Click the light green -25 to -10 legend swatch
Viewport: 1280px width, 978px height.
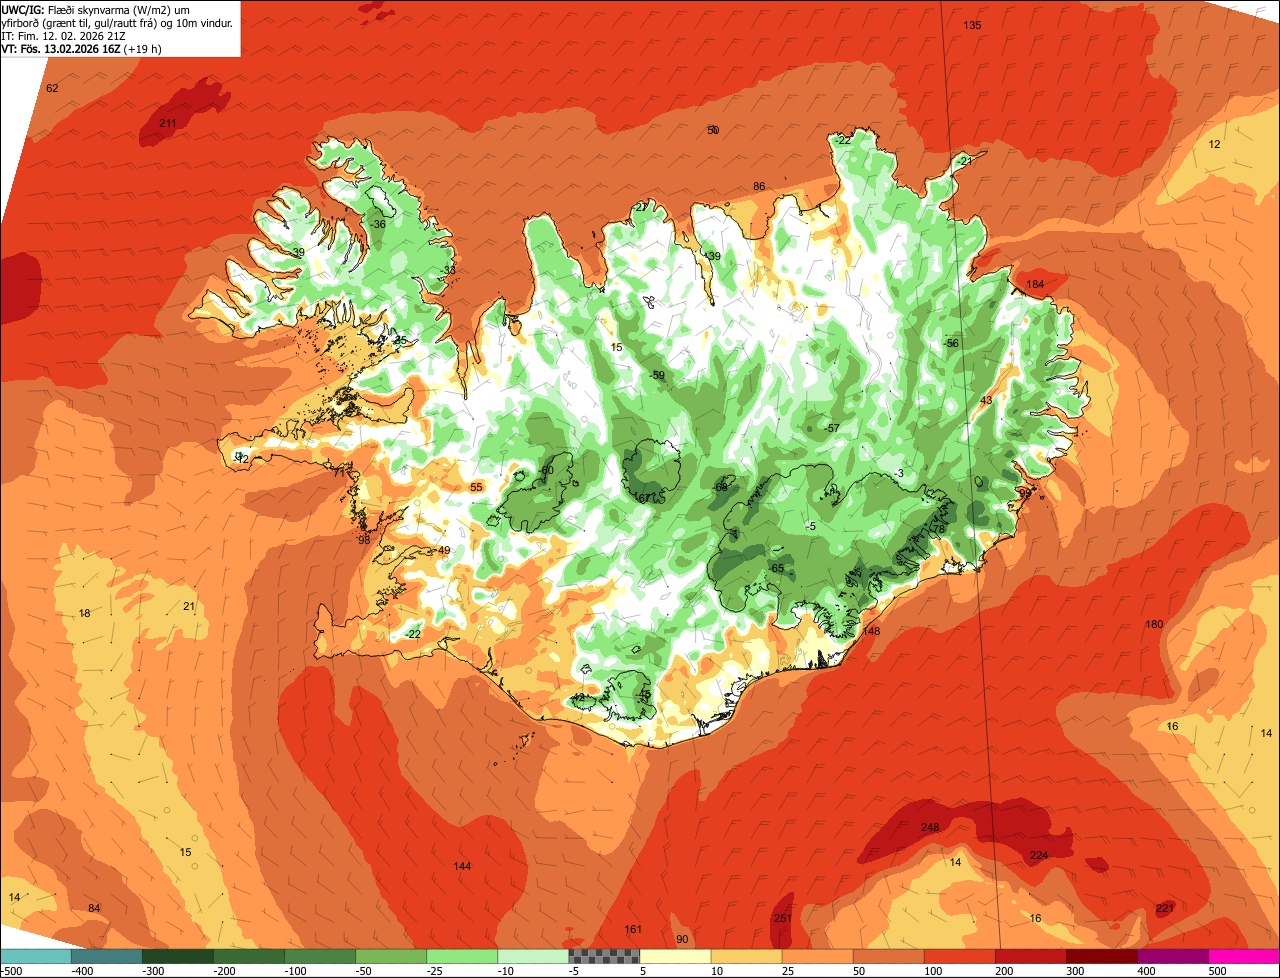pyautogui.click(x=462, y=957)
